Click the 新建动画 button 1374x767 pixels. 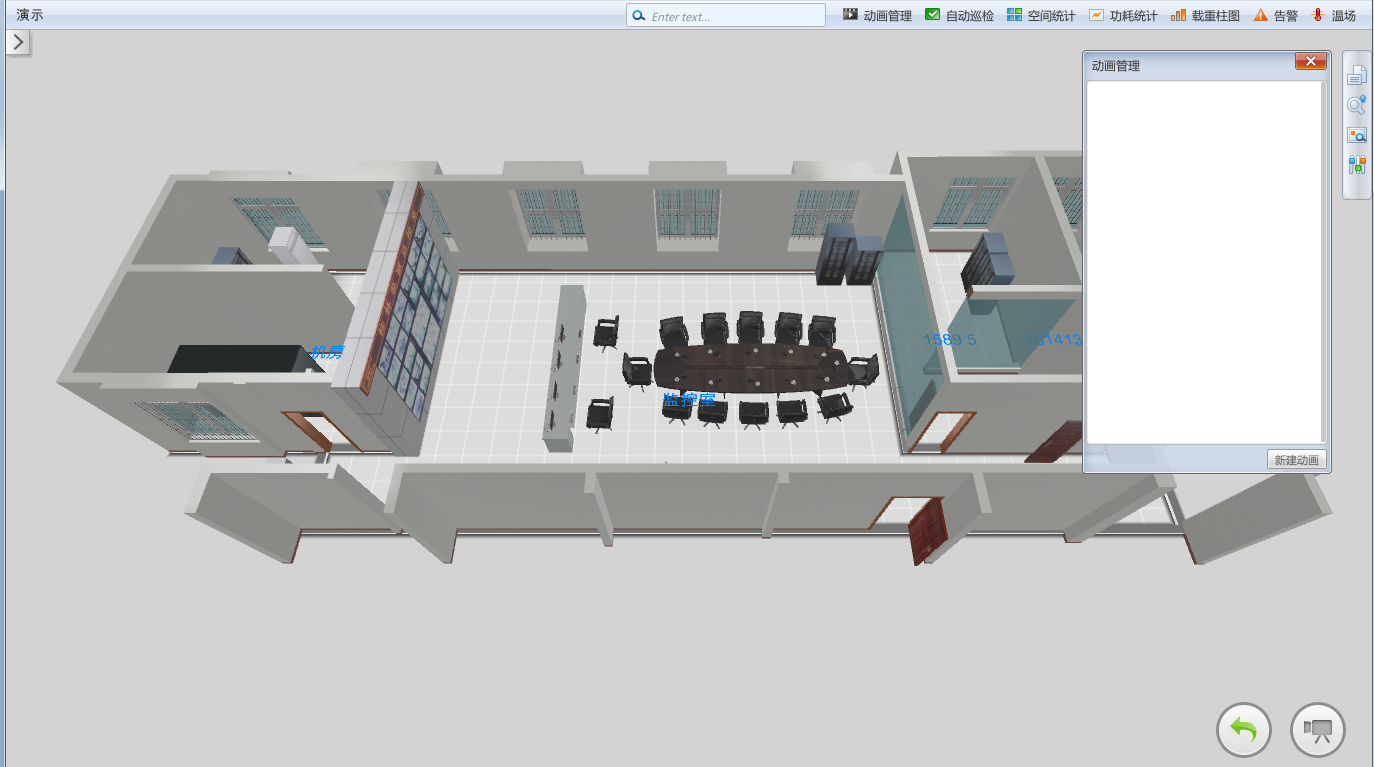[1297, 460]
